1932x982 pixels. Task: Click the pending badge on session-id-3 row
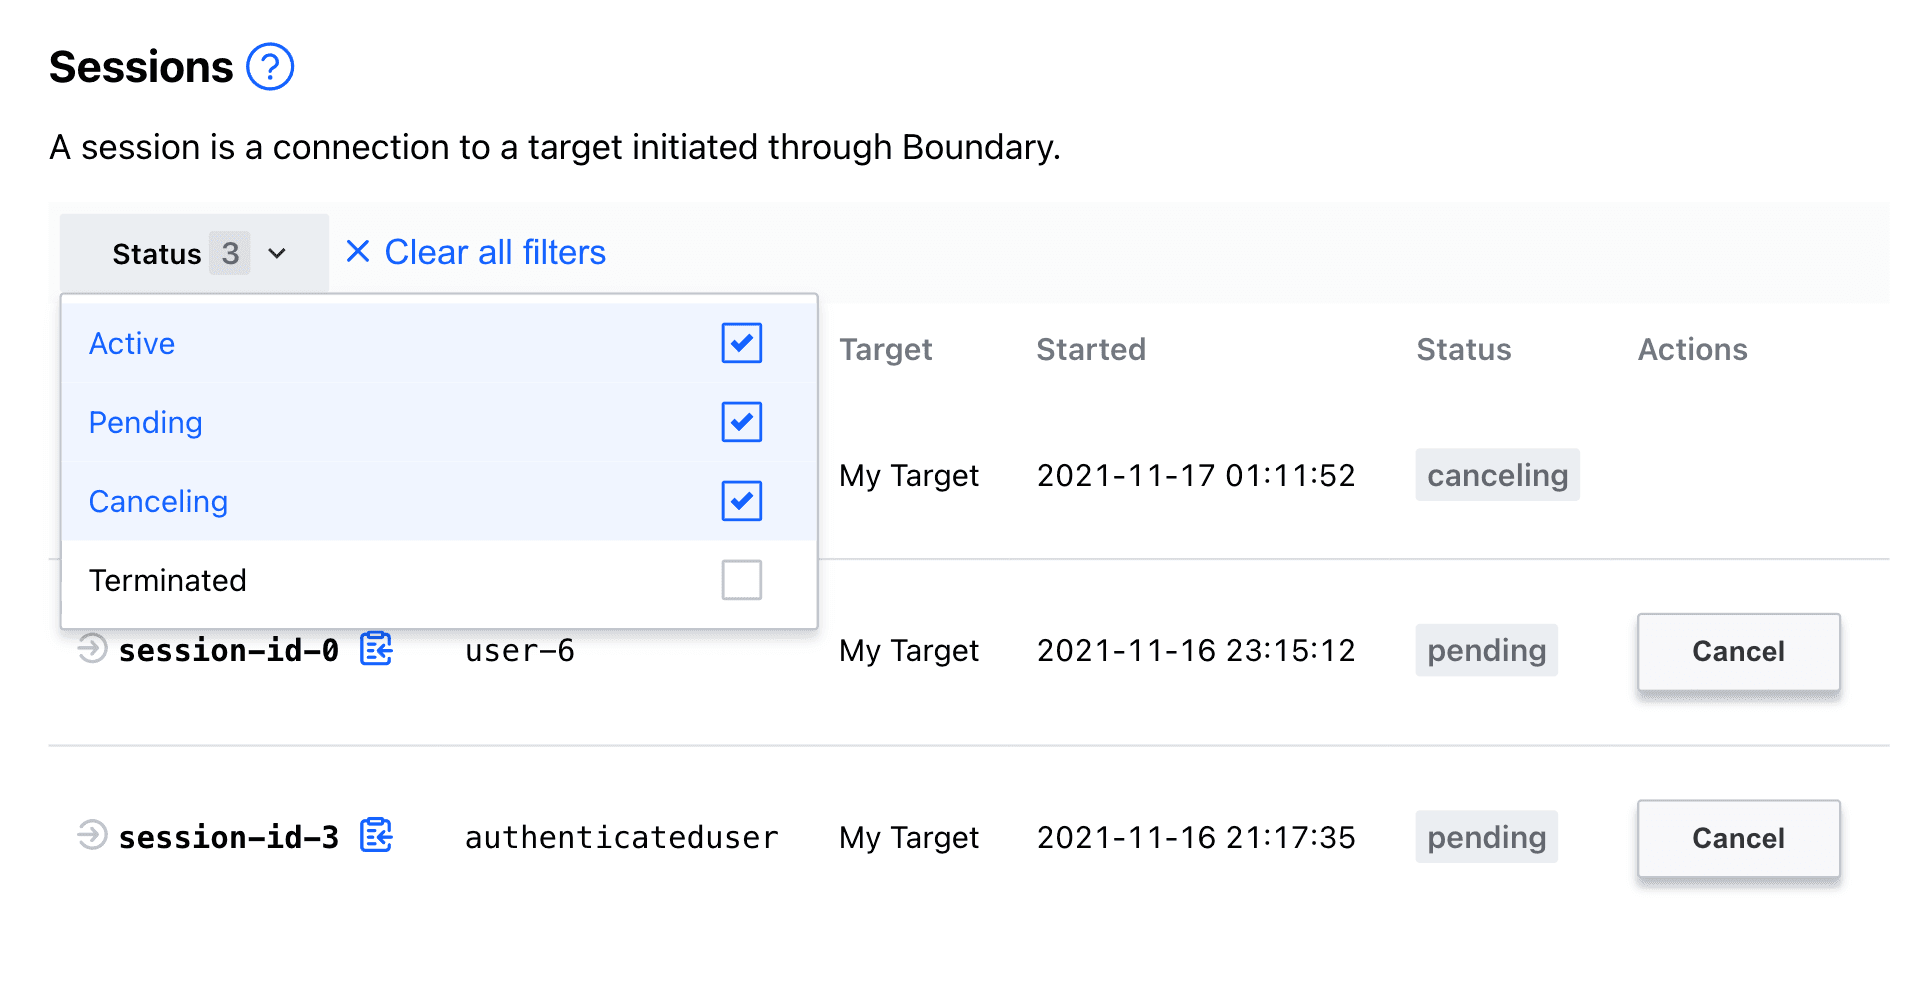(1486, 837)
